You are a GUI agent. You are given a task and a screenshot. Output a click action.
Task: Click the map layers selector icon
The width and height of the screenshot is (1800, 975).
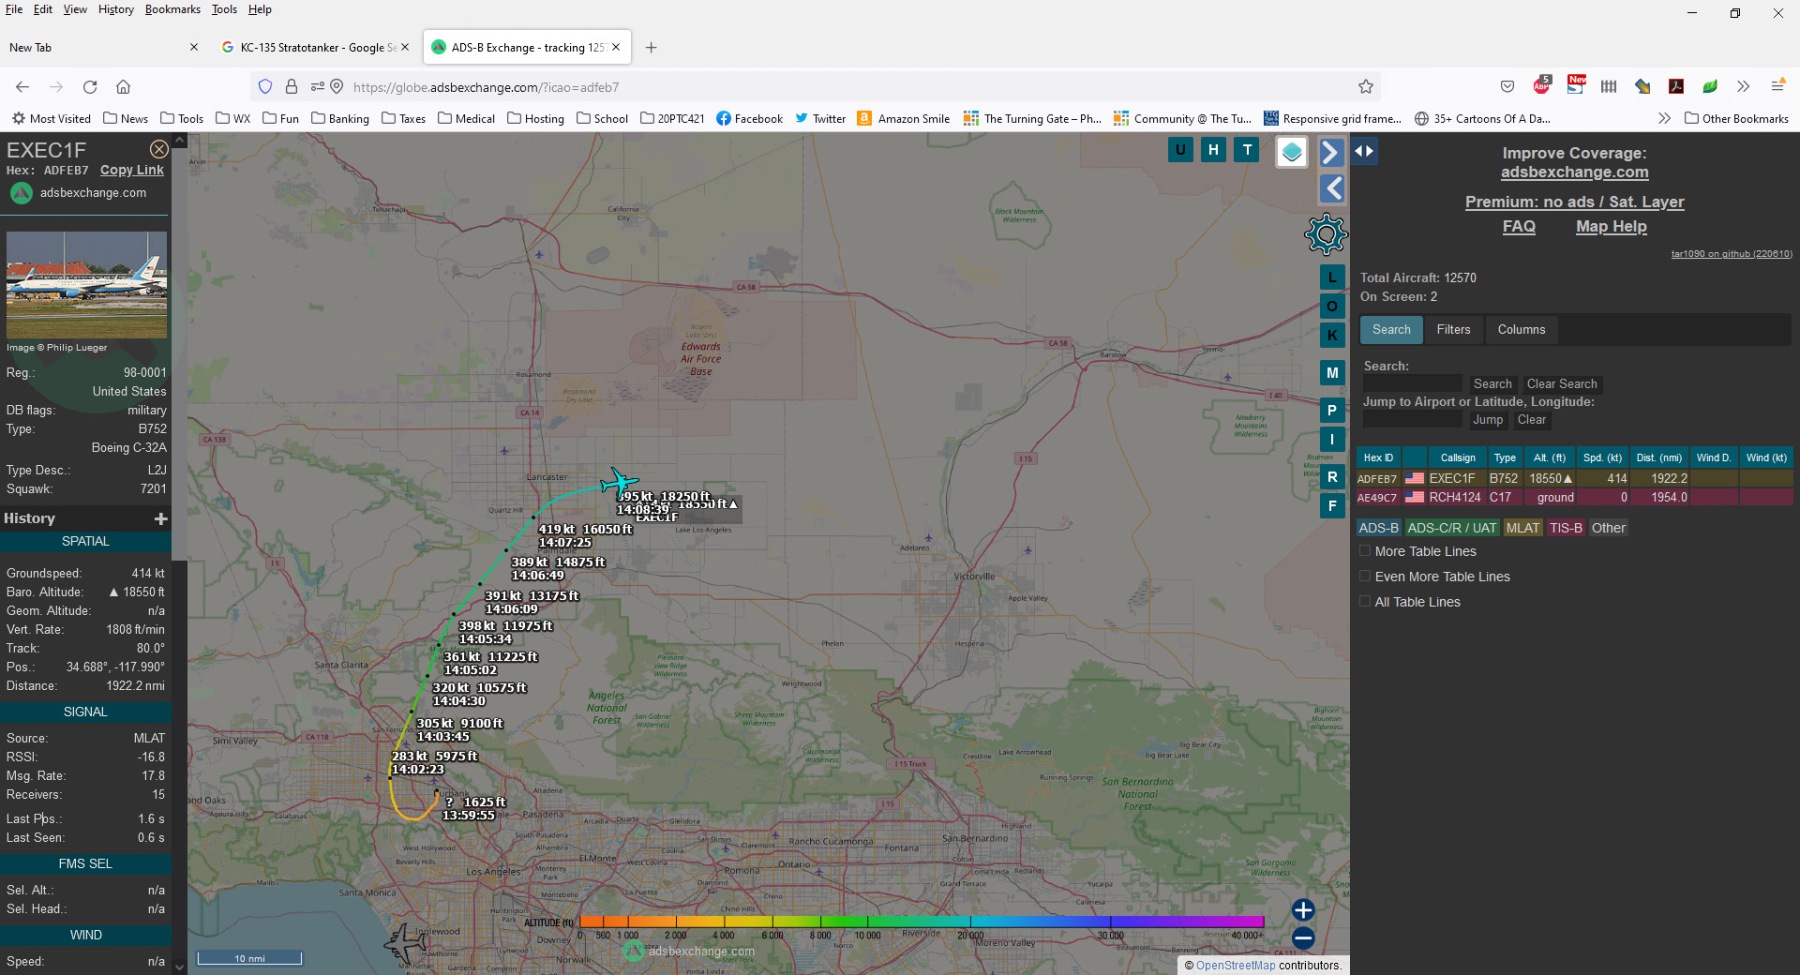(1291, 152)
